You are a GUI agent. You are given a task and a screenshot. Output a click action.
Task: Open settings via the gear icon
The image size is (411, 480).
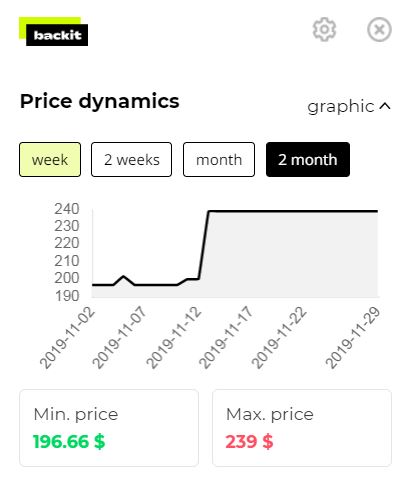[x=324, y=30]
